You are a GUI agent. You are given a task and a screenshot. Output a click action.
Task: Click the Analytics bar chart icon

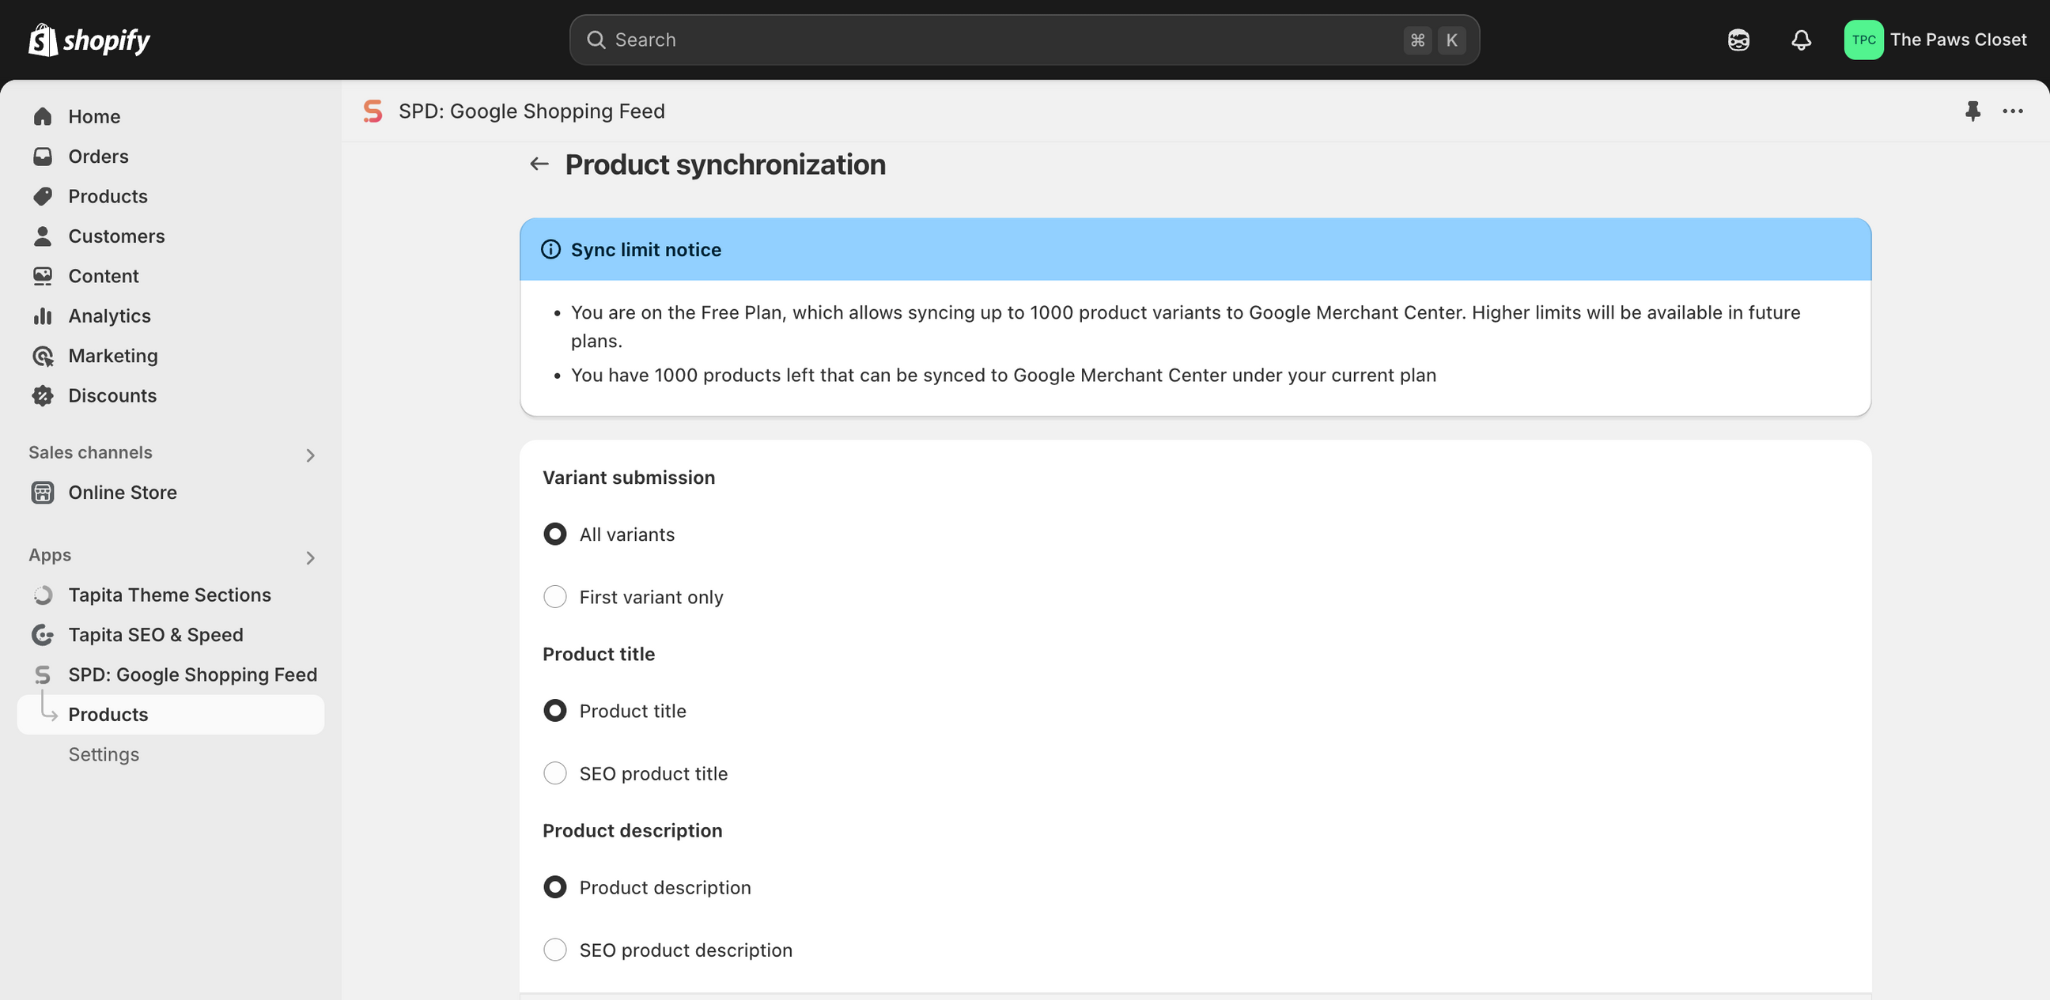pyautogui.click(x=42, y=316)
